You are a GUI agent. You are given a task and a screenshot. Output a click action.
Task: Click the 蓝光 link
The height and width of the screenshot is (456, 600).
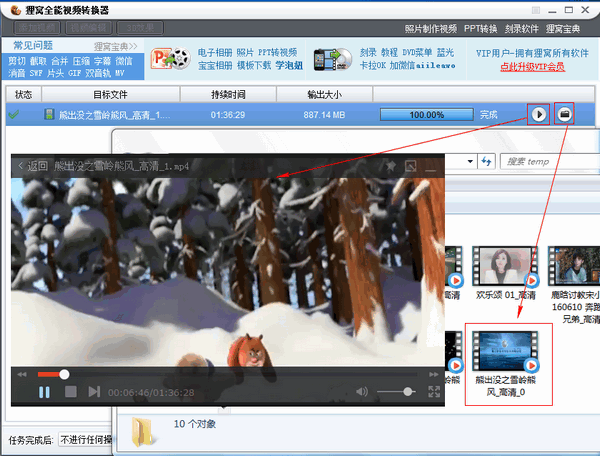tap(445, 52)
